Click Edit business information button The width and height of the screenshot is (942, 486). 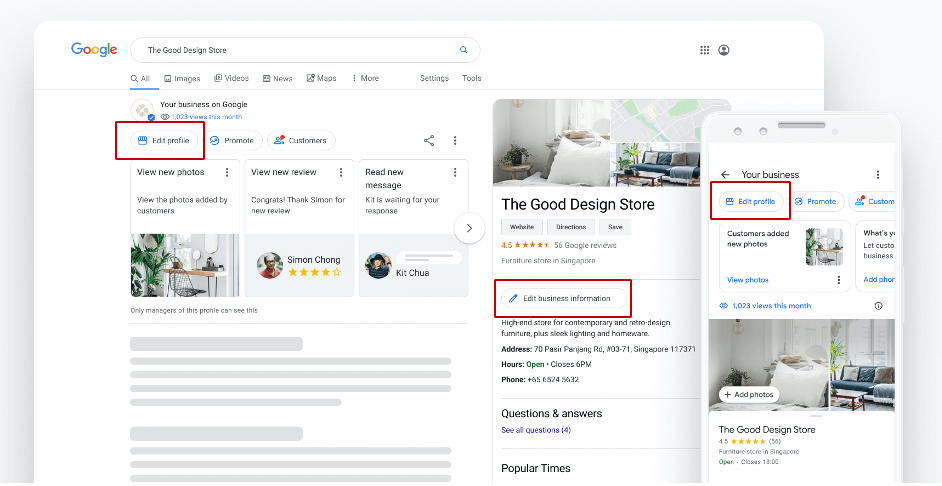(565, 298)
